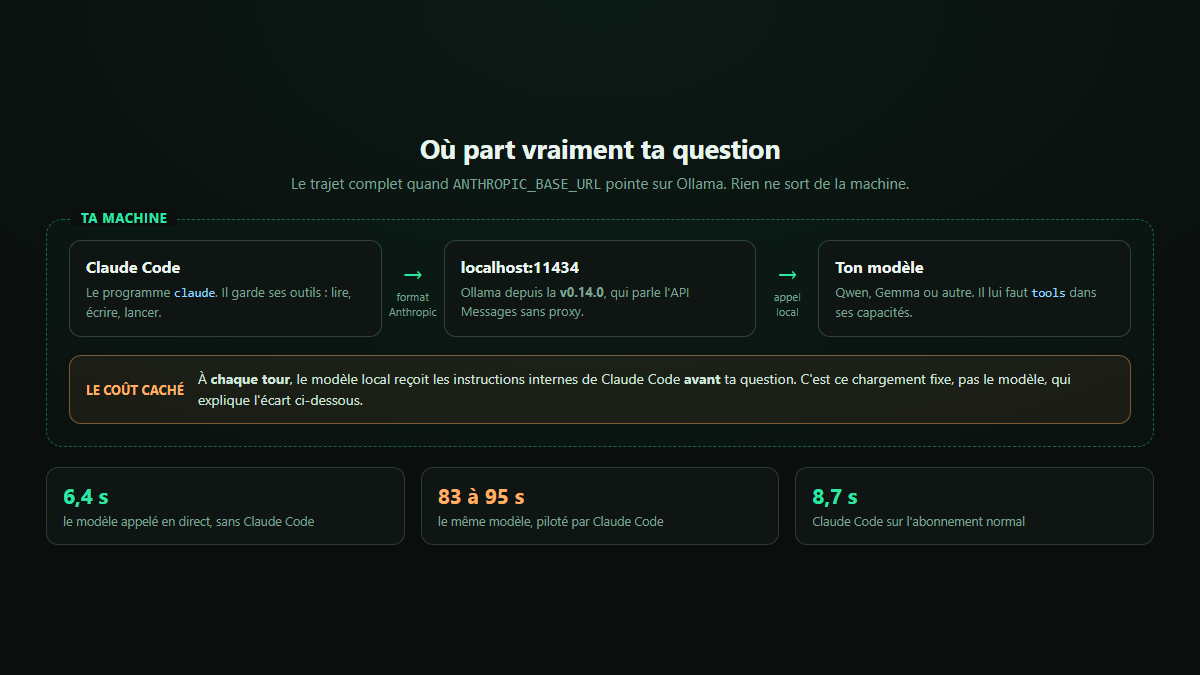Click the '8,7 s' value

tap(834, 497)
